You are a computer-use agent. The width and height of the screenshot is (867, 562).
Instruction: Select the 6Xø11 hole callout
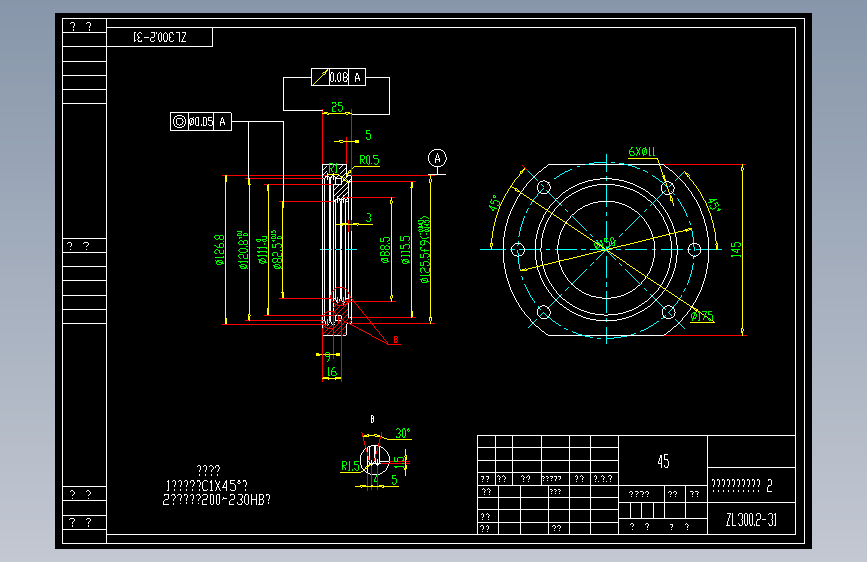click(x=642, y=152)
